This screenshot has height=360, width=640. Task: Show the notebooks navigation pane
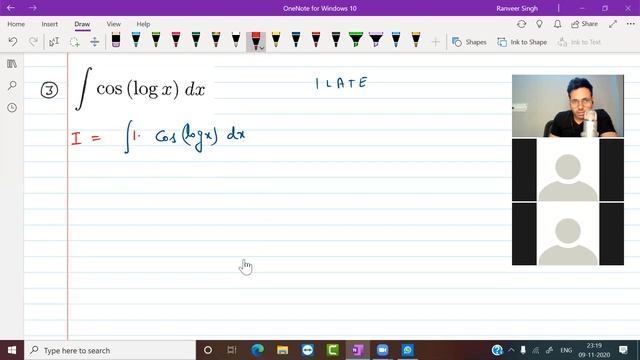pos(12,64)
